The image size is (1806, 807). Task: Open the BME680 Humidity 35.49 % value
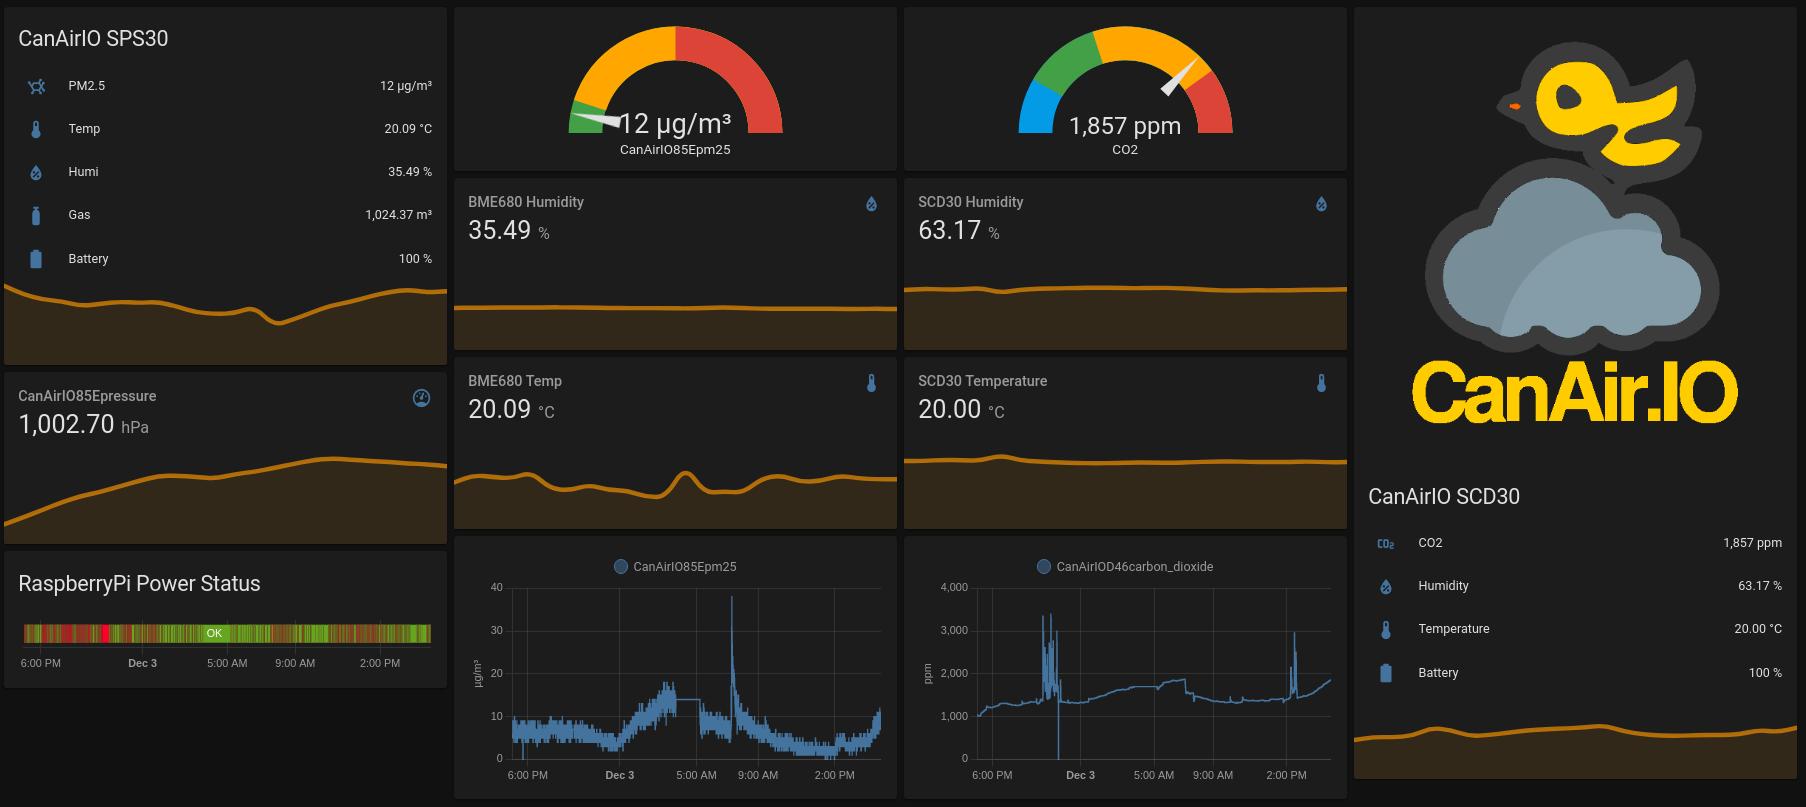[x=508, y=230]
